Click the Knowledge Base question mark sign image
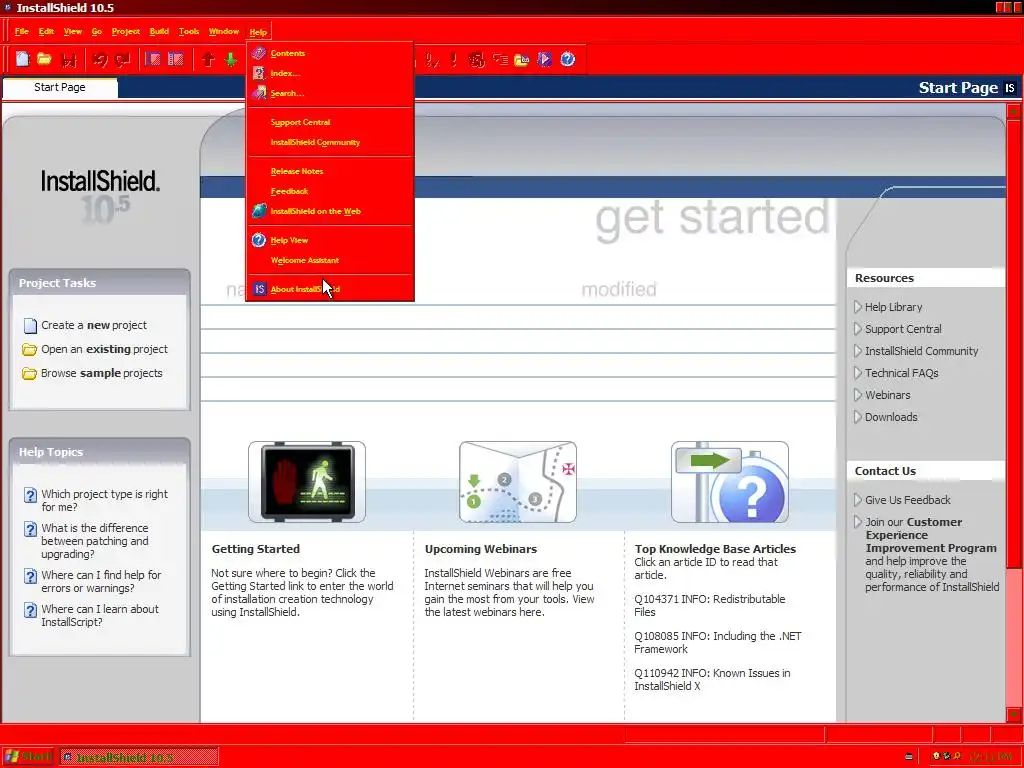The image size is (1024, 768). 729,482
